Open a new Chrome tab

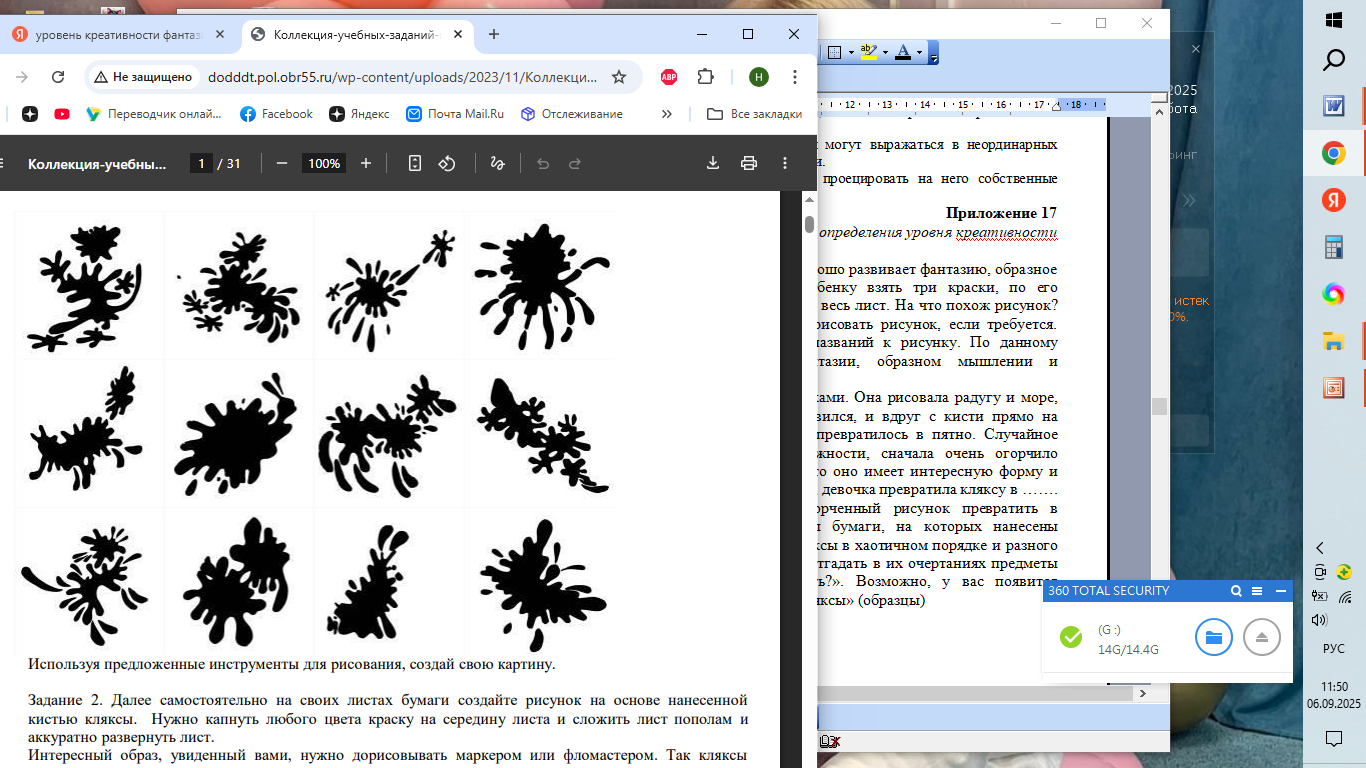pyautogui.click(x=493, y=34)
